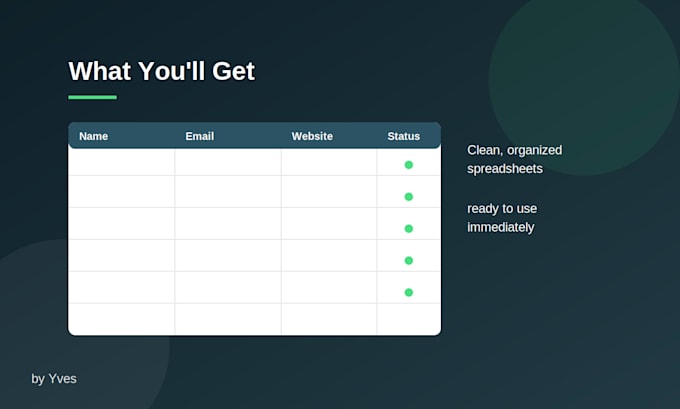Image resolution: width=680 pixels, height=409 pixels.
Task: Click the "What You'll Get" heading
Action: (161, 71)
